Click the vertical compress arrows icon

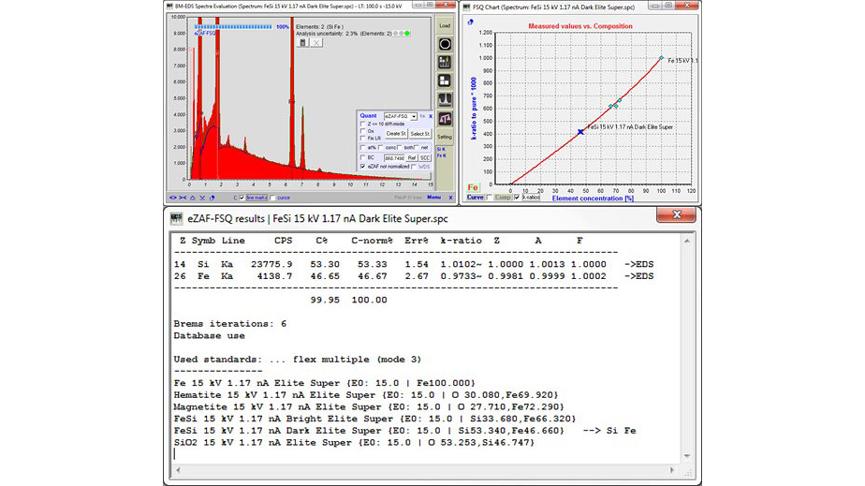202,197
